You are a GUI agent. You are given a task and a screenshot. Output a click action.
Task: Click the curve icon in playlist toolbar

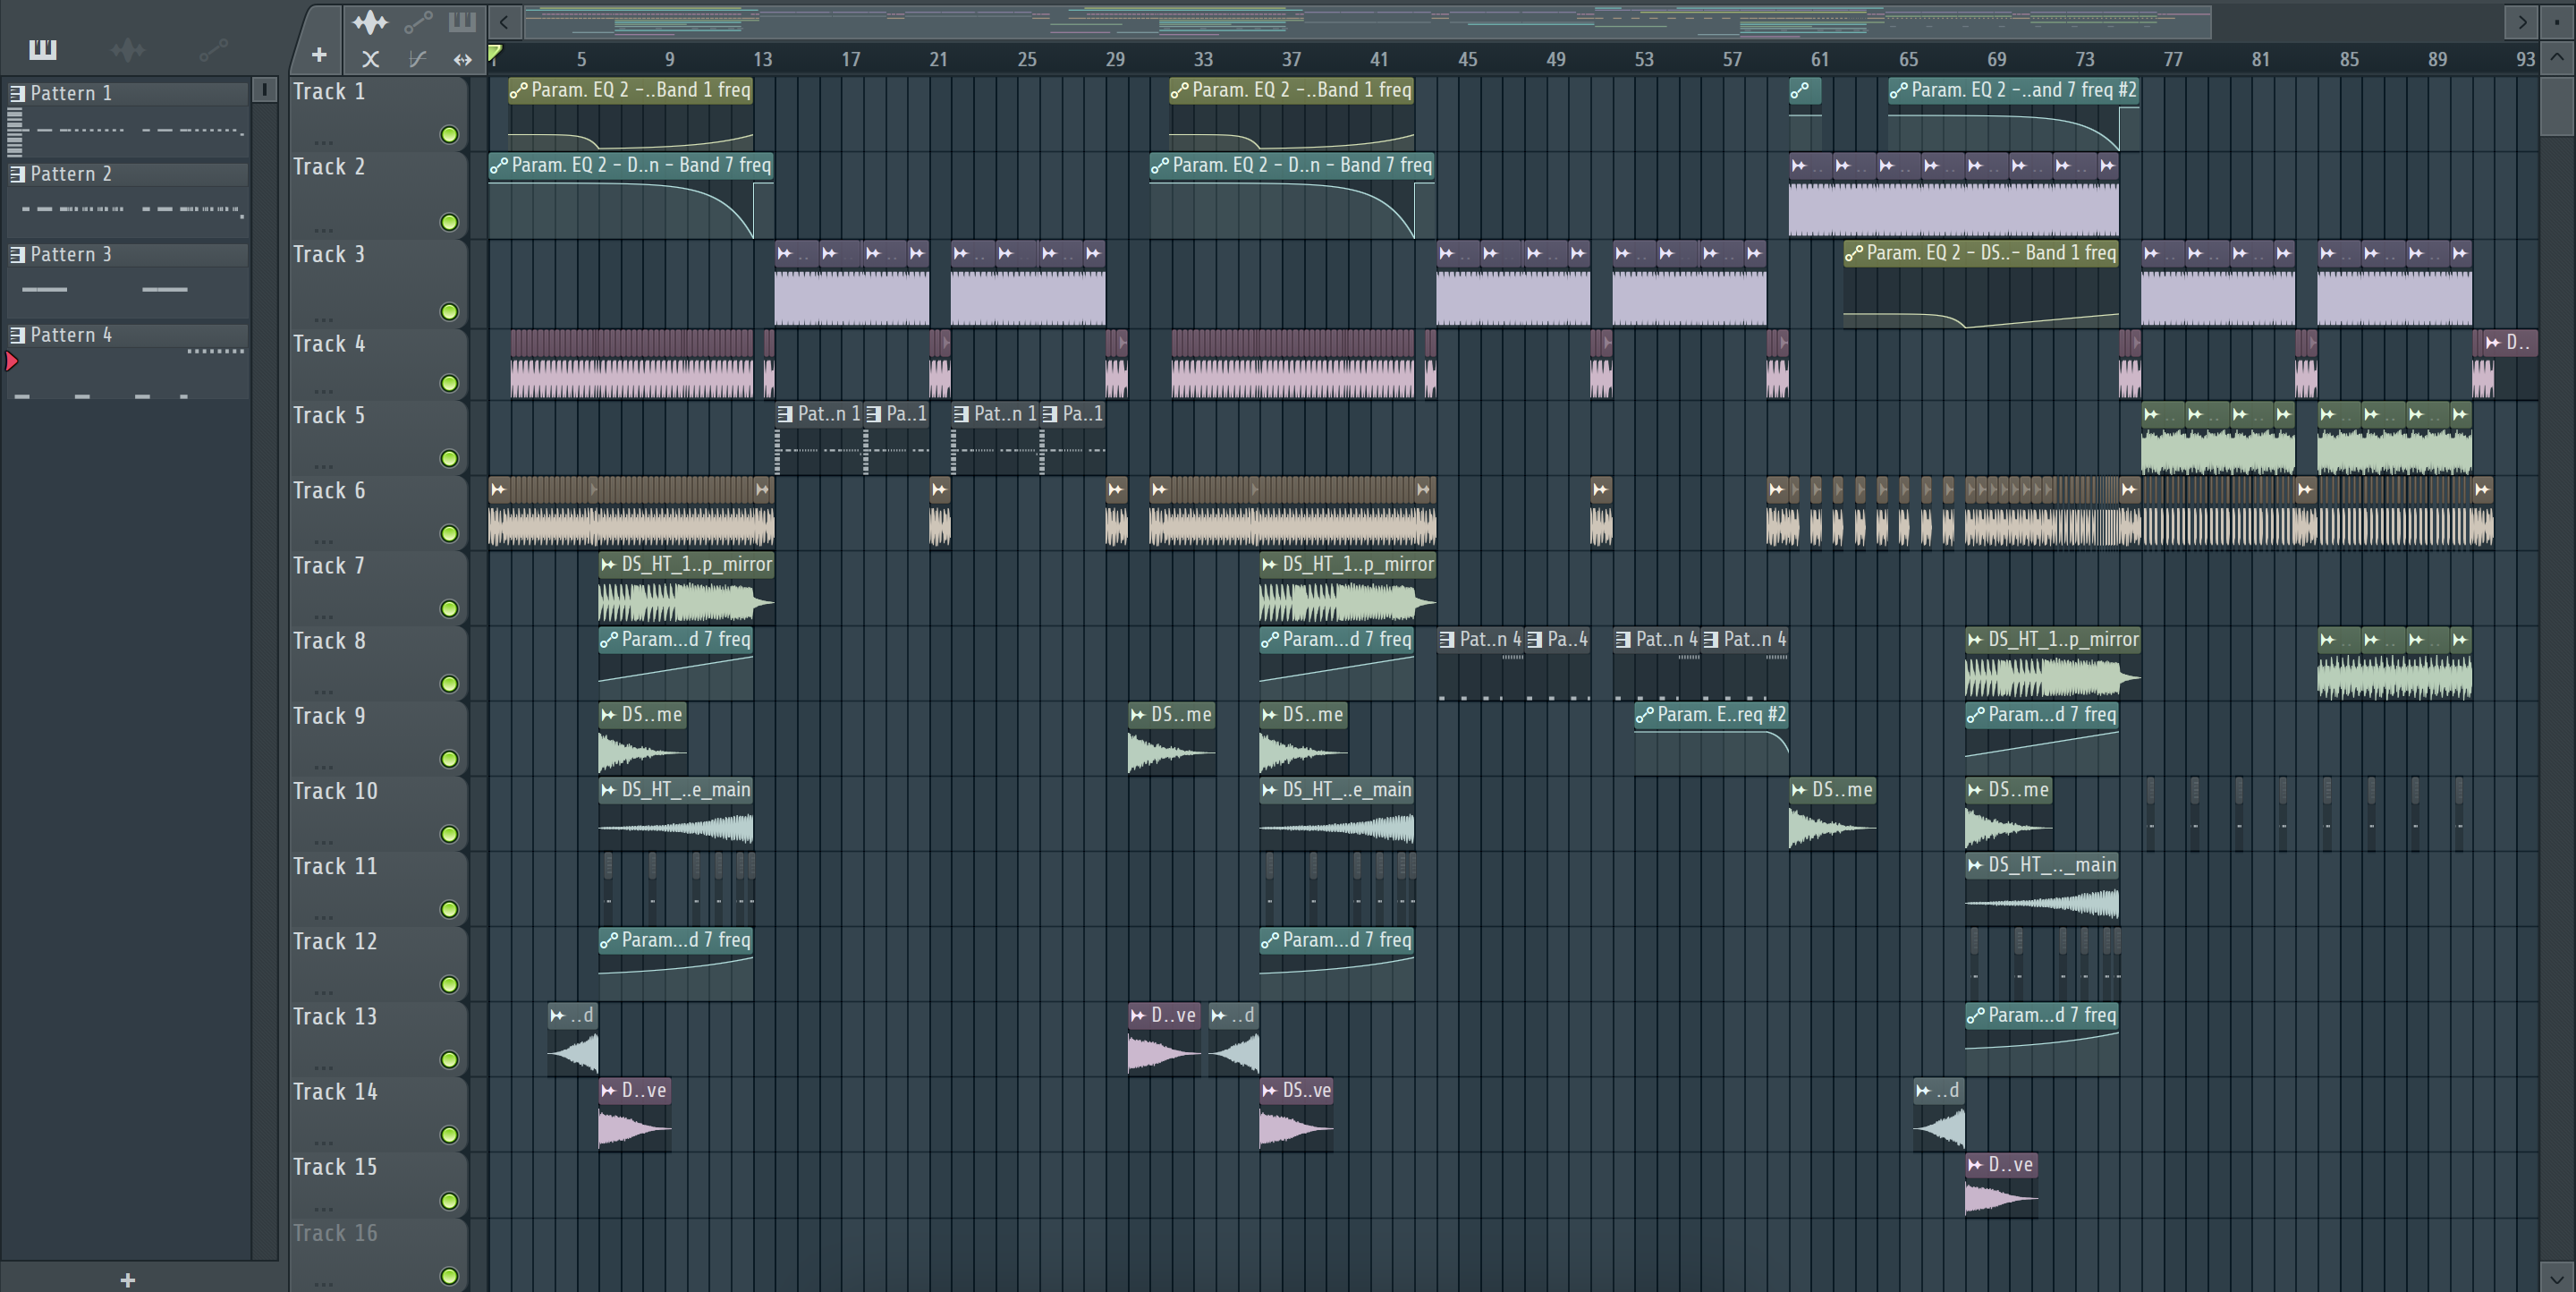click(418, 59)
